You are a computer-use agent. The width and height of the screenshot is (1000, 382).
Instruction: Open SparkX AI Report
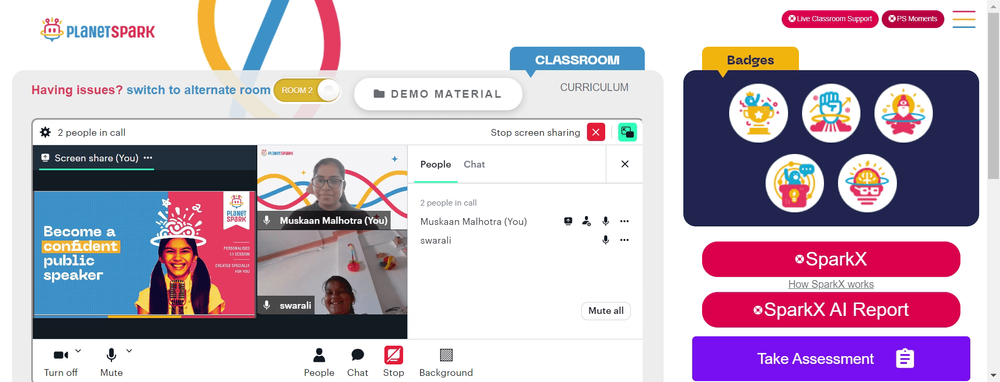830,310
